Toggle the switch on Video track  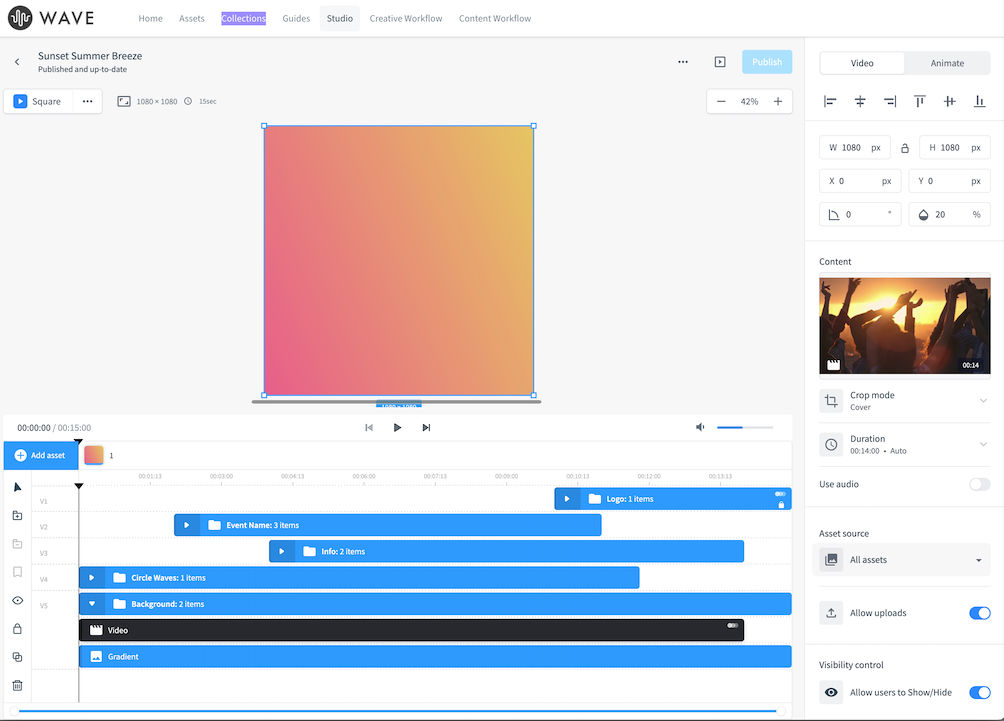[733, 625]
